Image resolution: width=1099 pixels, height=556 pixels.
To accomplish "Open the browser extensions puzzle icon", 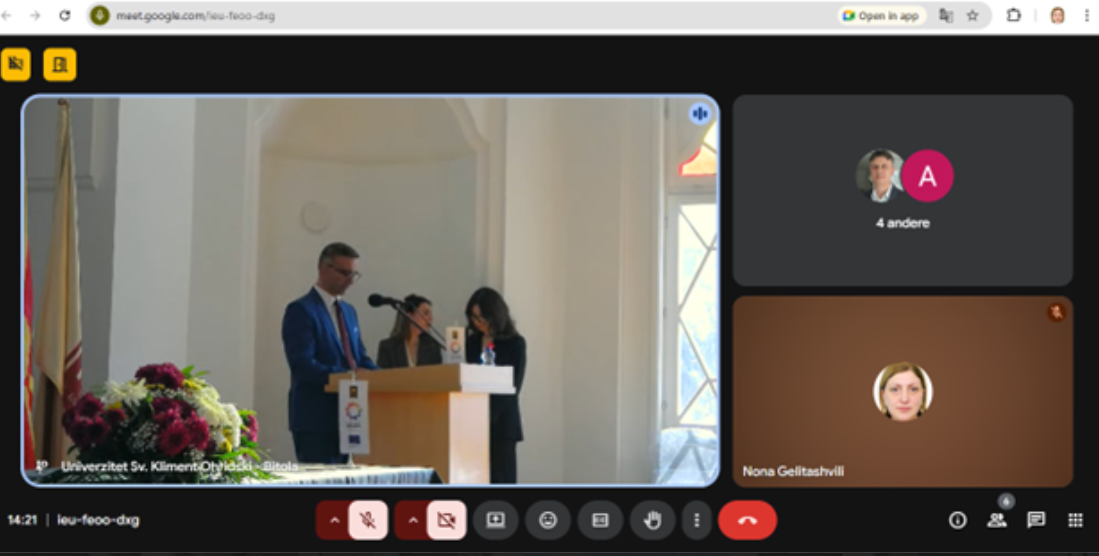I will (1013, 16).
